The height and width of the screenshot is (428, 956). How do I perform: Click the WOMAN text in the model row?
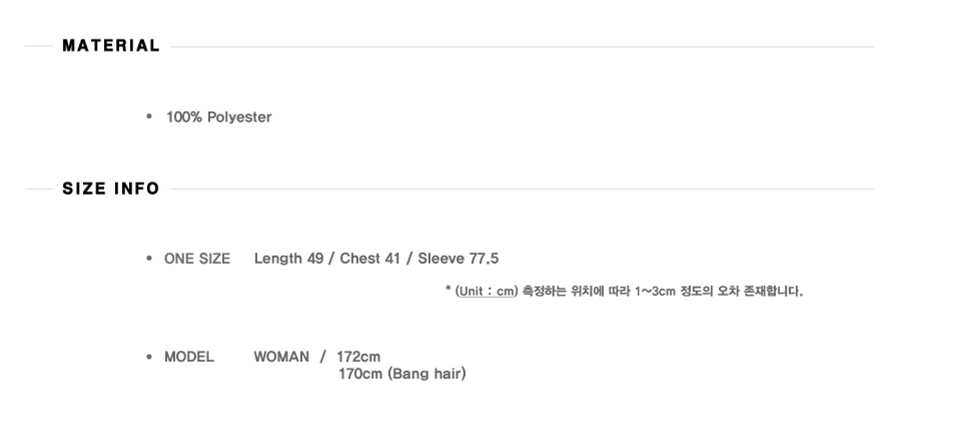[281, 357]
